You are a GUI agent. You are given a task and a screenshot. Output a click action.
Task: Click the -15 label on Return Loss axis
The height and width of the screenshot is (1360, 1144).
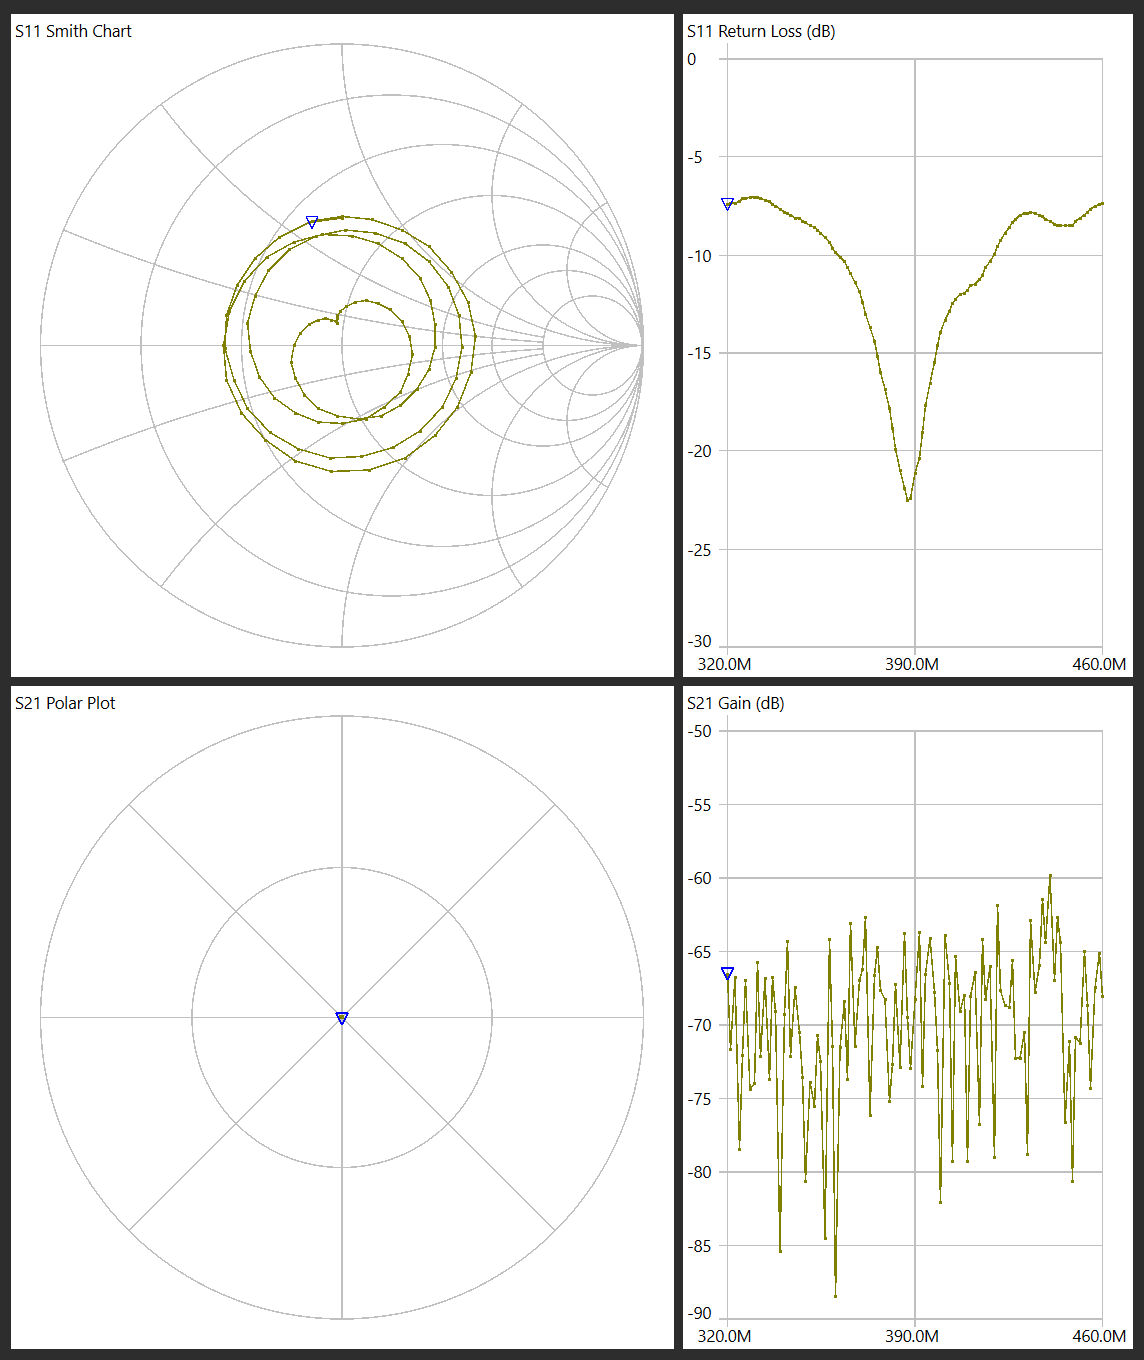pos(698,353)
